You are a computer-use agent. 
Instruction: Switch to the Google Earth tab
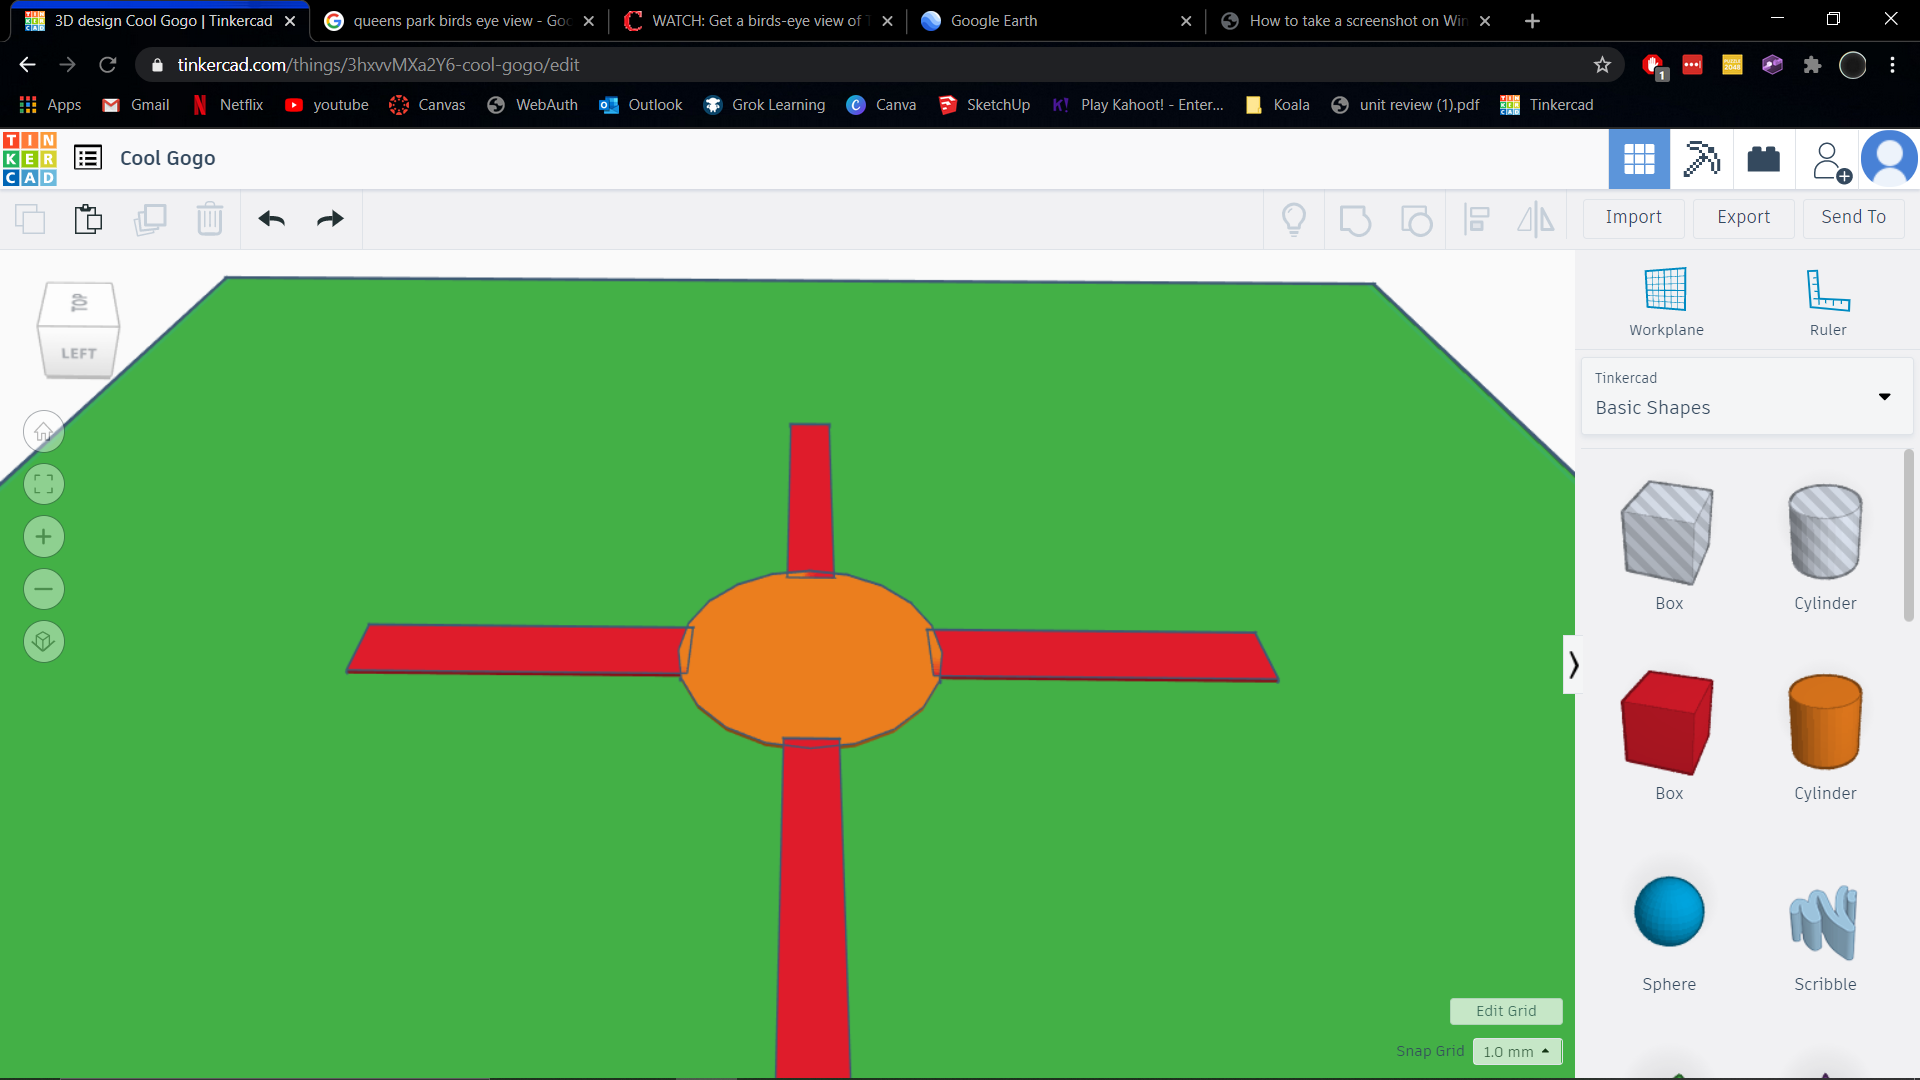click(x=1056, y=21)
